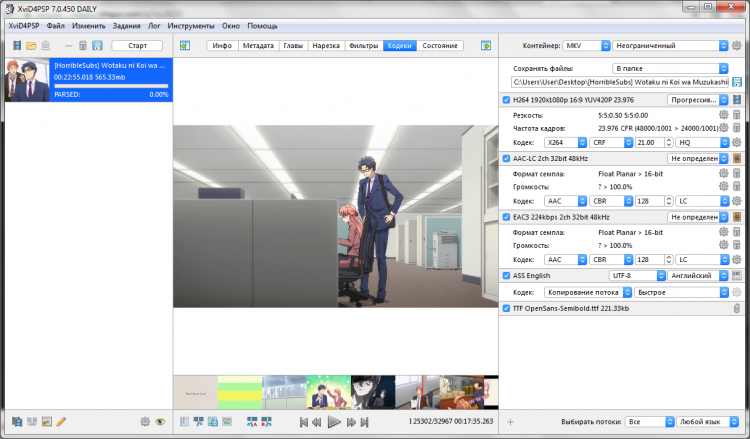This screenshot has width=750, height=439.
Task: Open the Контейнер MKV dropdown
Action: pyautogui.click(x=586, y=45)
